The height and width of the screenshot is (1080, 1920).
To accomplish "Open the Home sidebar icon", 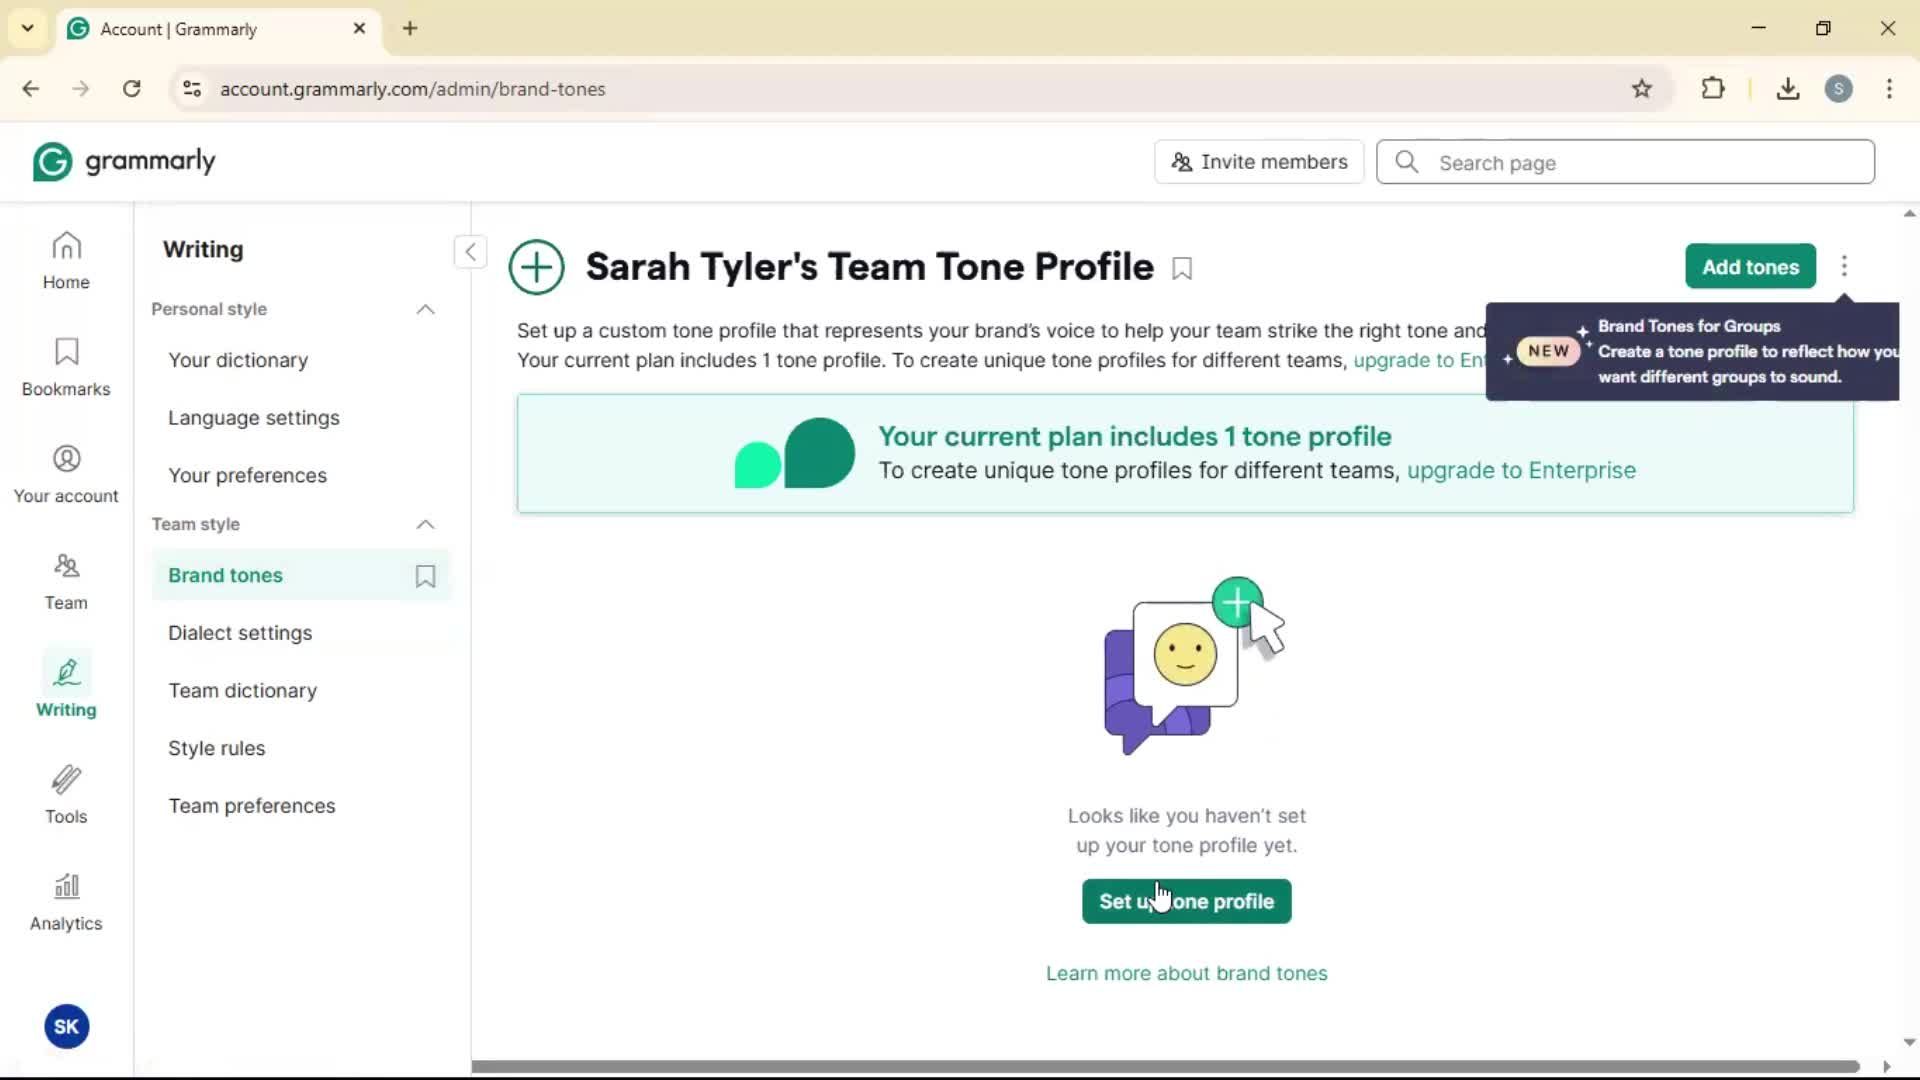I will (66, 260).
